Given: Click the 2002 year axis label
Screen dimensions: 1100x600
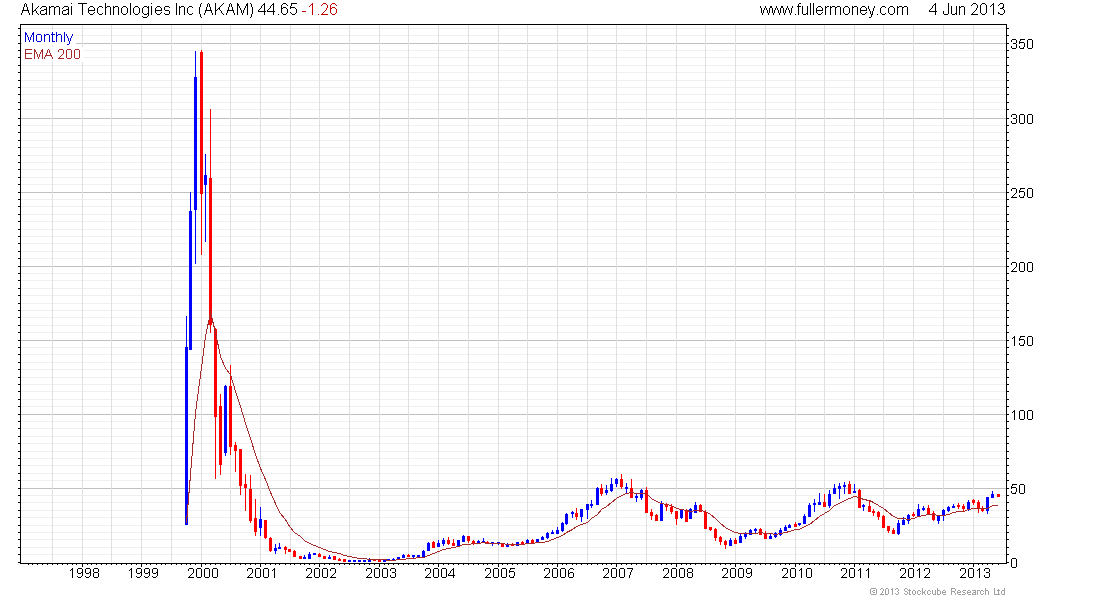Looking at the screenshot, I should pyautogui.click(x=321, y=573).
